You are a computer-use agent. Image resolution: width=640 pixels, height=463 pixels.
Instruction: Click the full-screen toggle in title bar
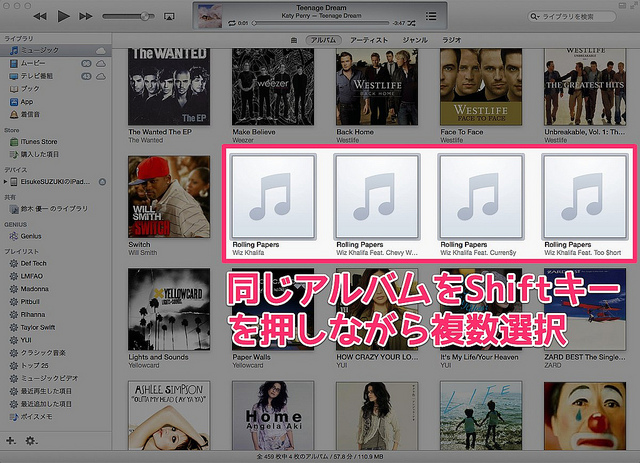634,5
